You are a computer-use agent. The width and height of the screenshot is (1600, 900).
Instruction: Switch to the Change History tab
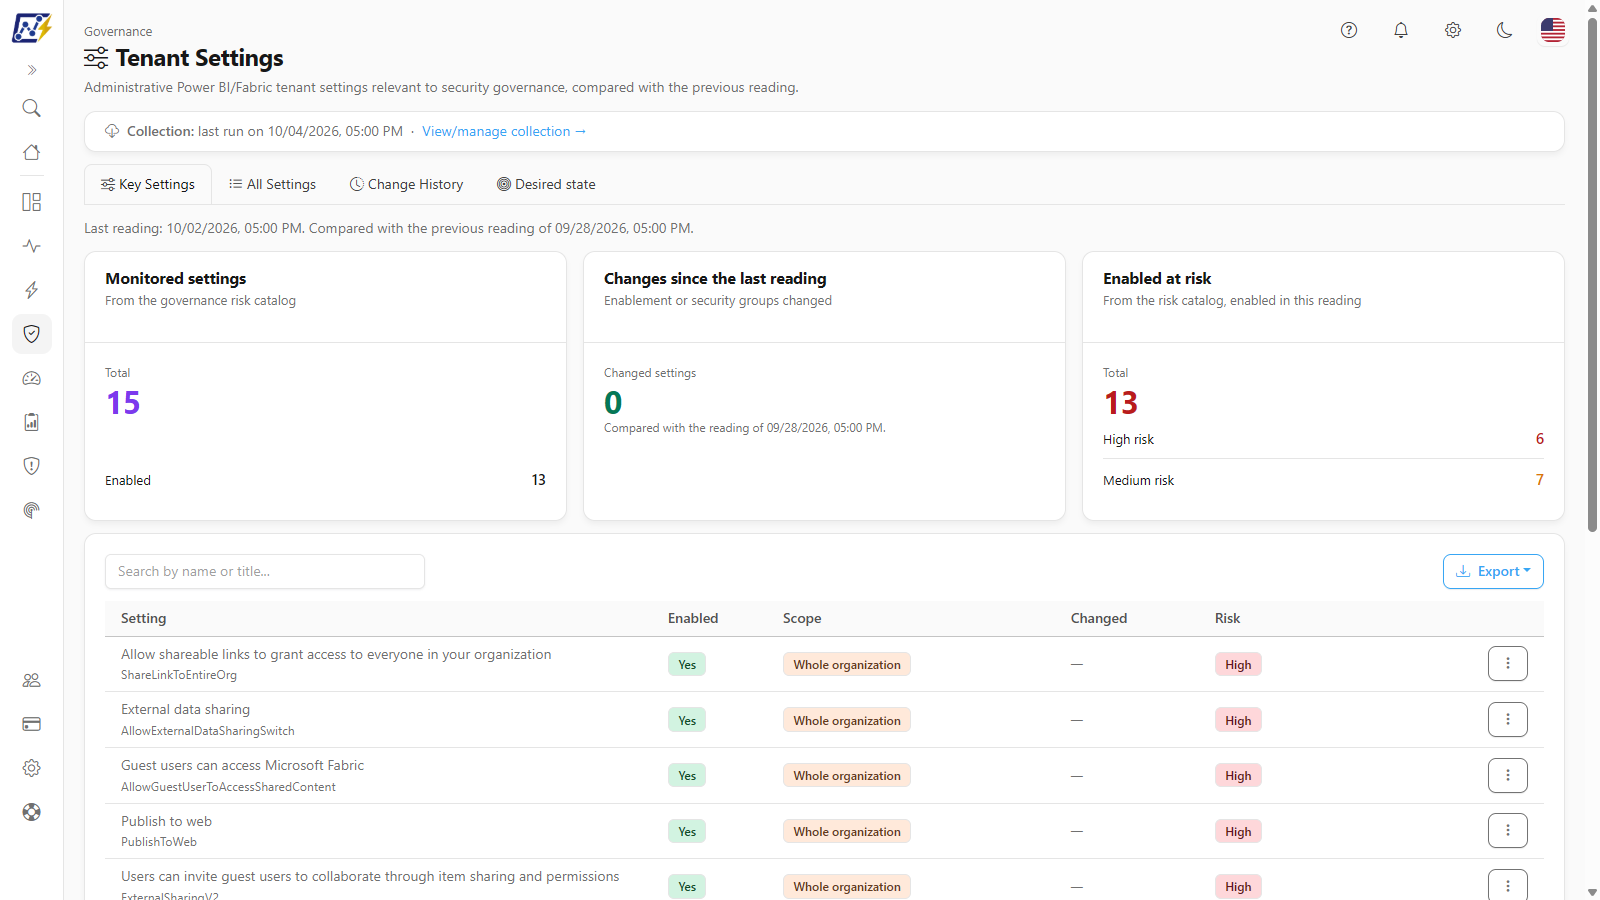click(x=406, y=184)
